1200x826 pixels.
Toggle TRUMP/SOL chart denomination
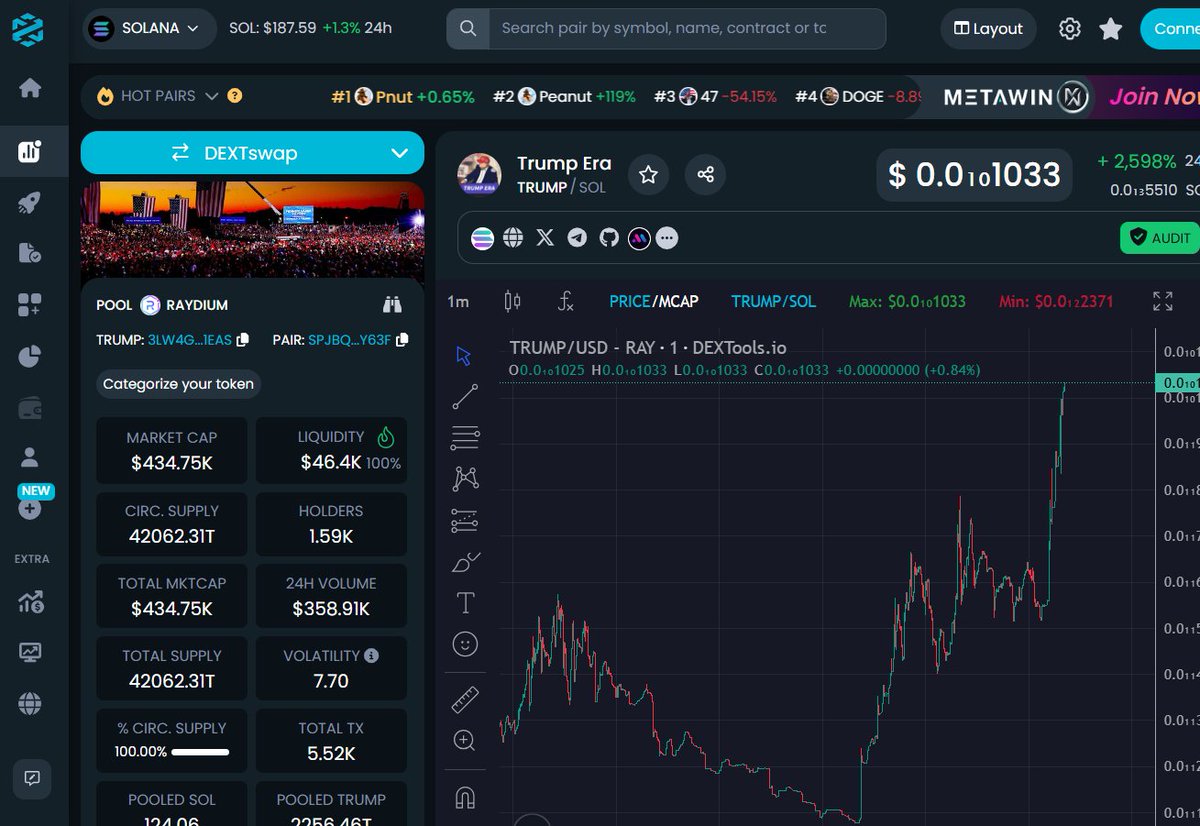[x=773, y=301]
